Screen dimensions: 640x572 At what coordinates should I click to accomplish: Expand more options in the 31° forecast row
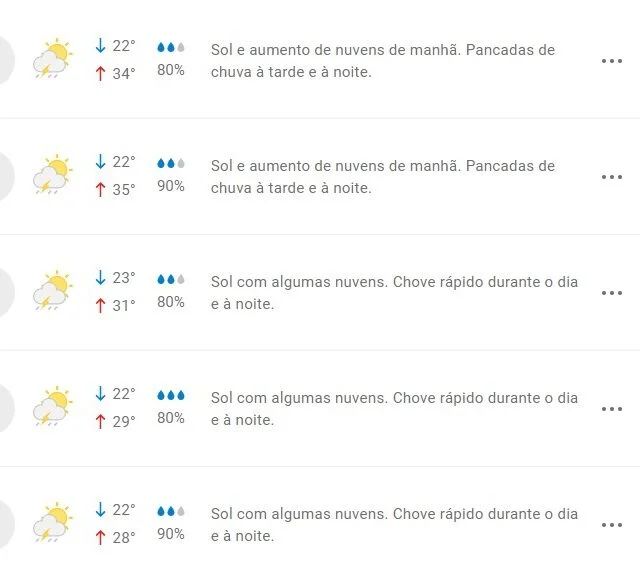612,293
